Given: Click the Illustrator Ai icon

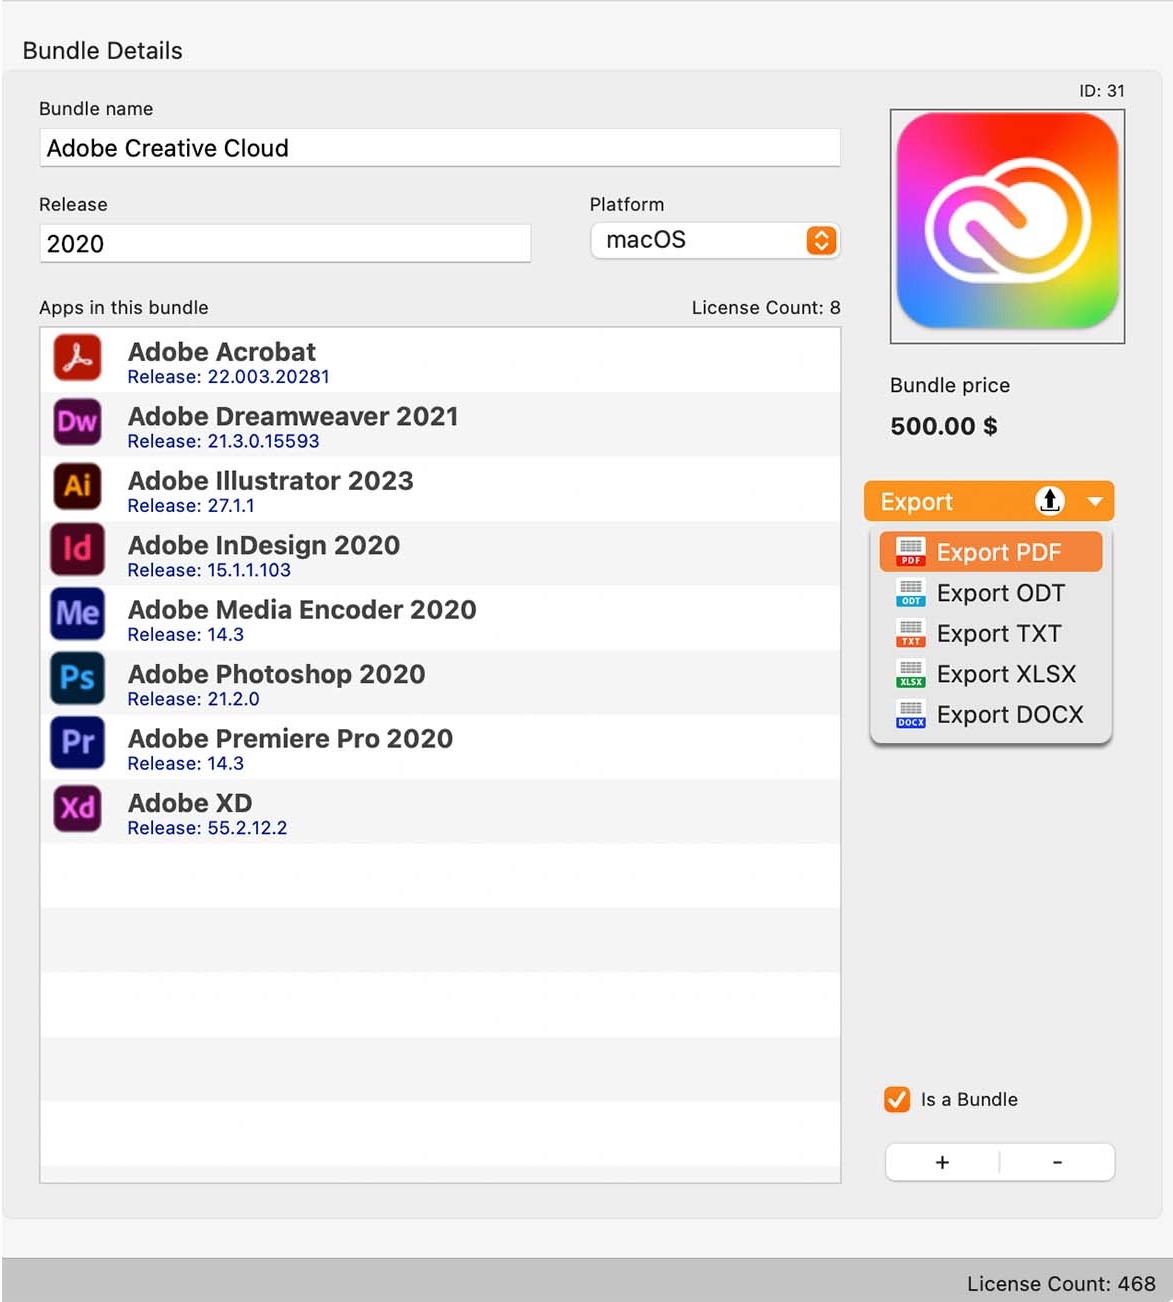Looking at the screenshot, I should (77, 486).
